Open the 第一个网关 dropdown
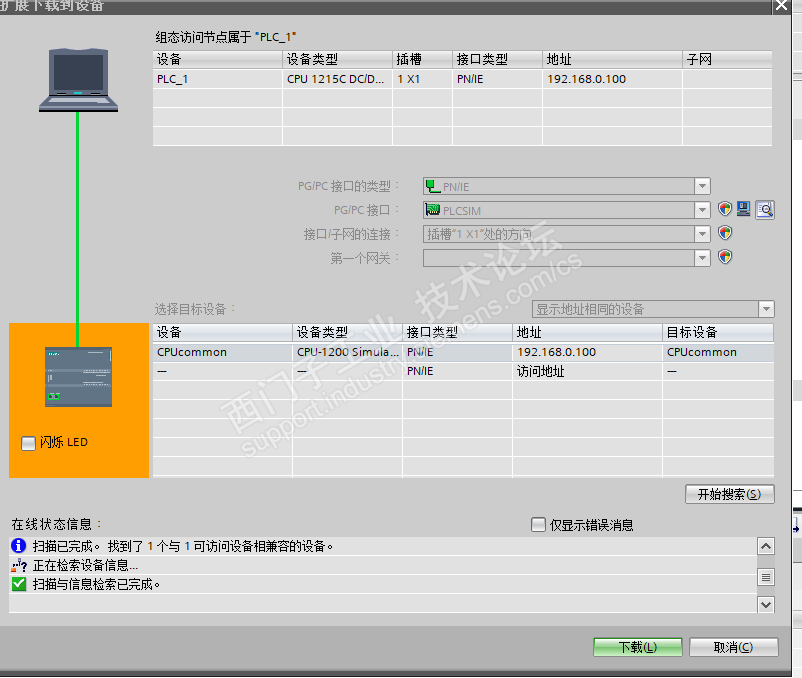Screen dimensions: 802x678 pyautogui.click(x=702, y=257)
